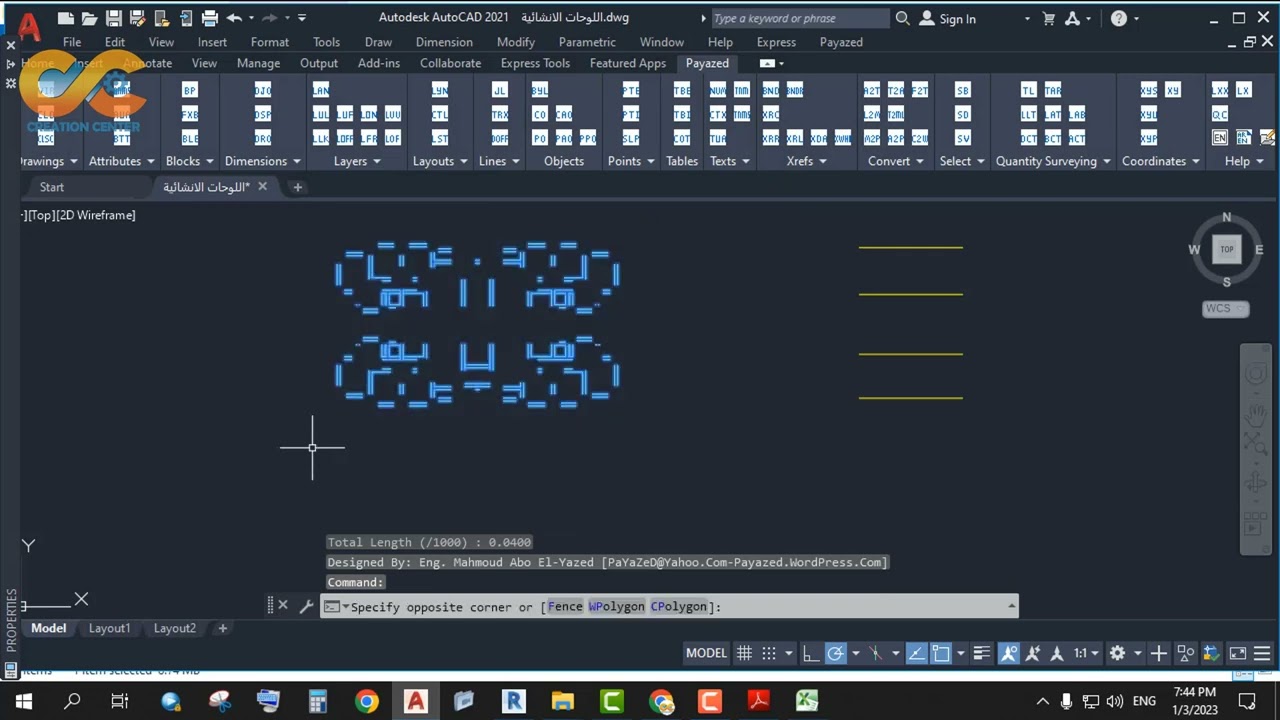Viewport: 1280px width, 720px height.
Task: Activate the DRO dimension tool
Action: tap(263, 138)
